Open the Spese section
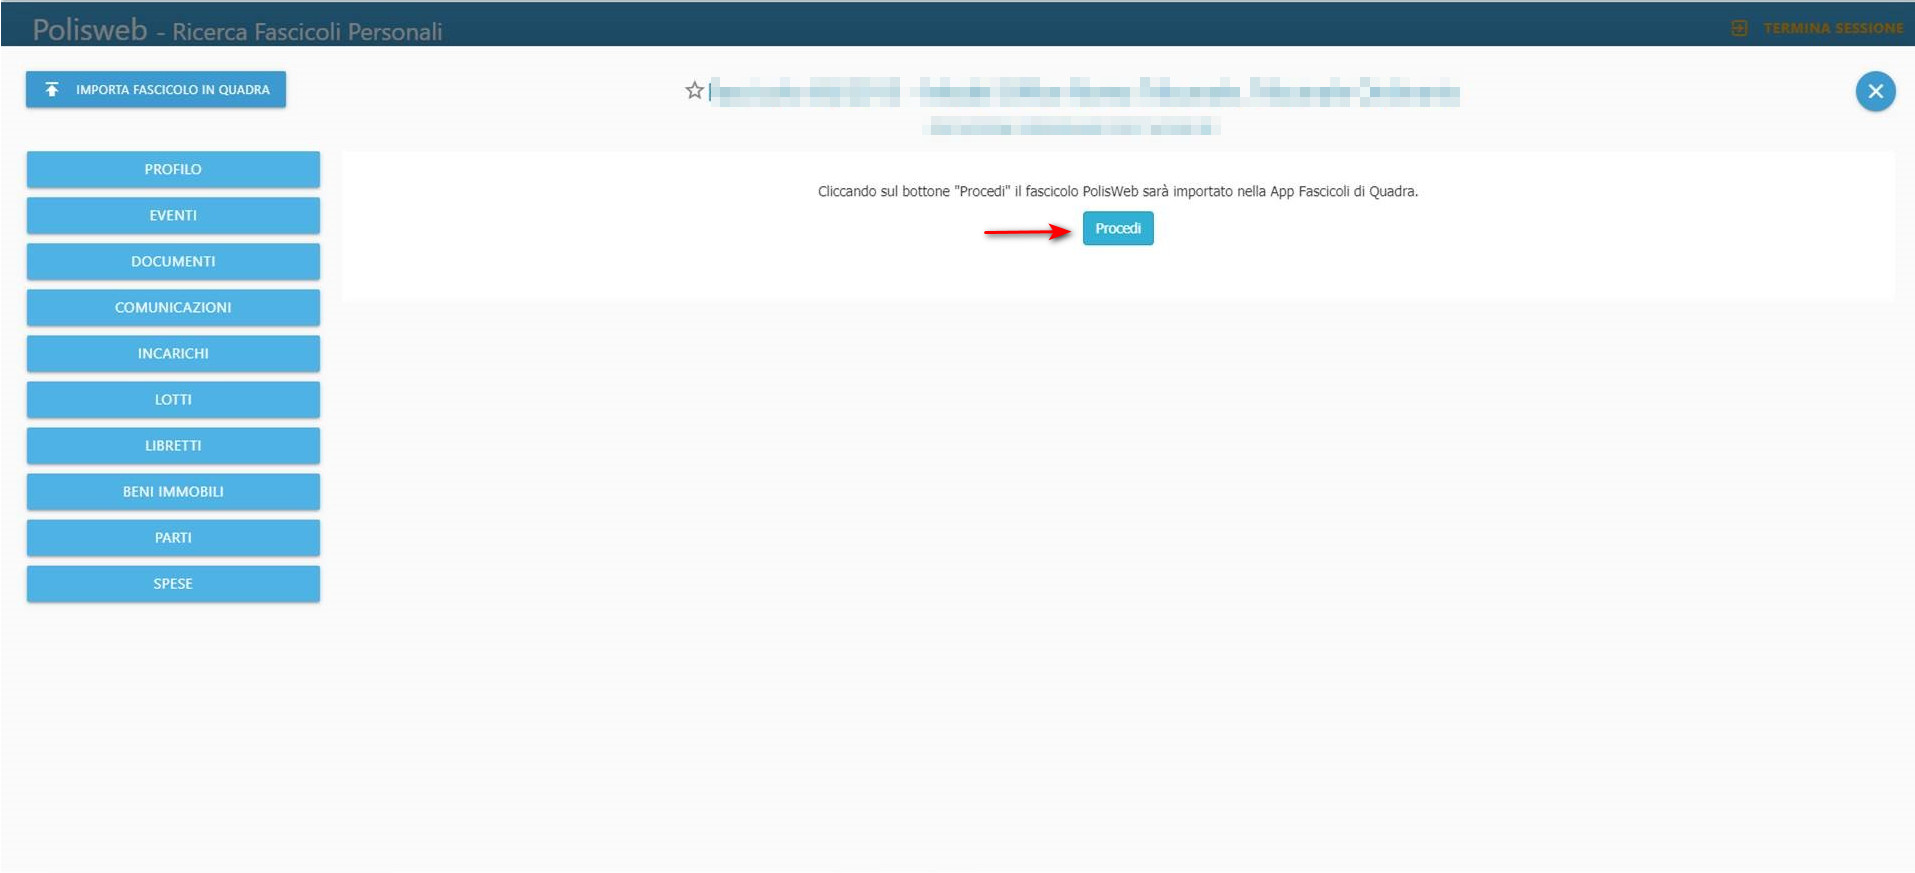 tap(173, 583)
